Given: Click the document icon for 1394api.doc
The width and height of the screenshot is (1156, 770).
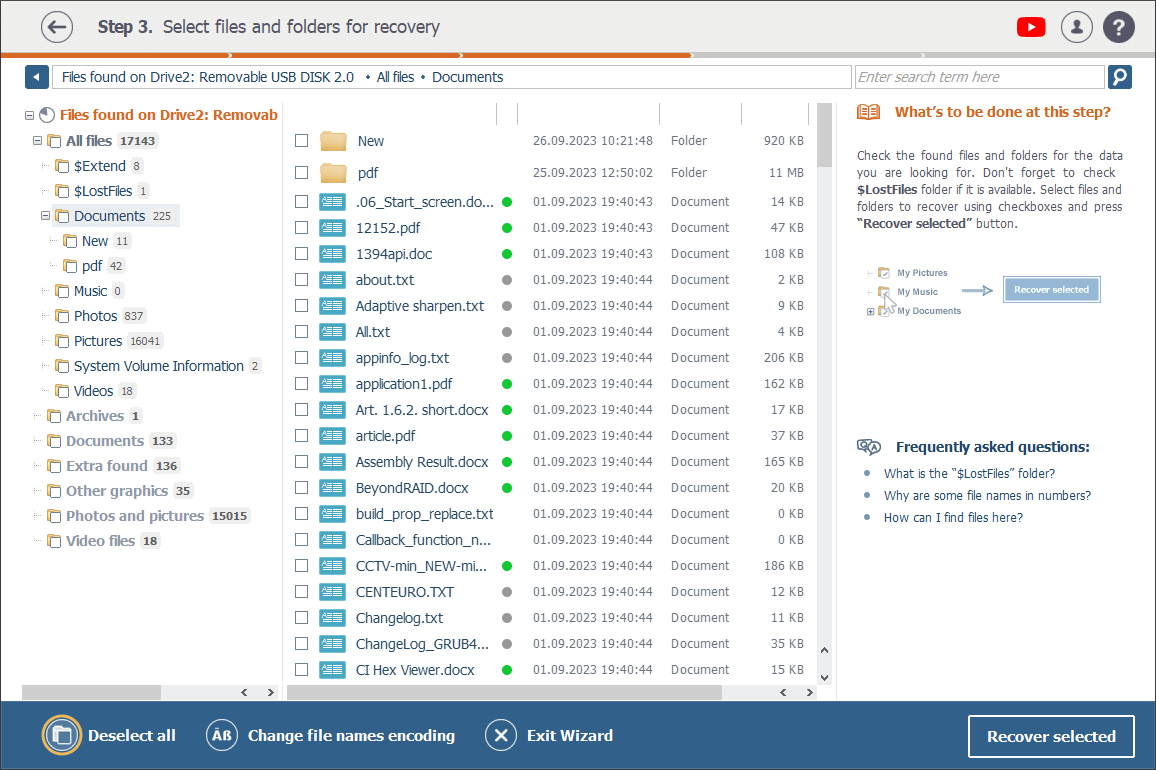Looking at the screenshot, I should [332, 254].
